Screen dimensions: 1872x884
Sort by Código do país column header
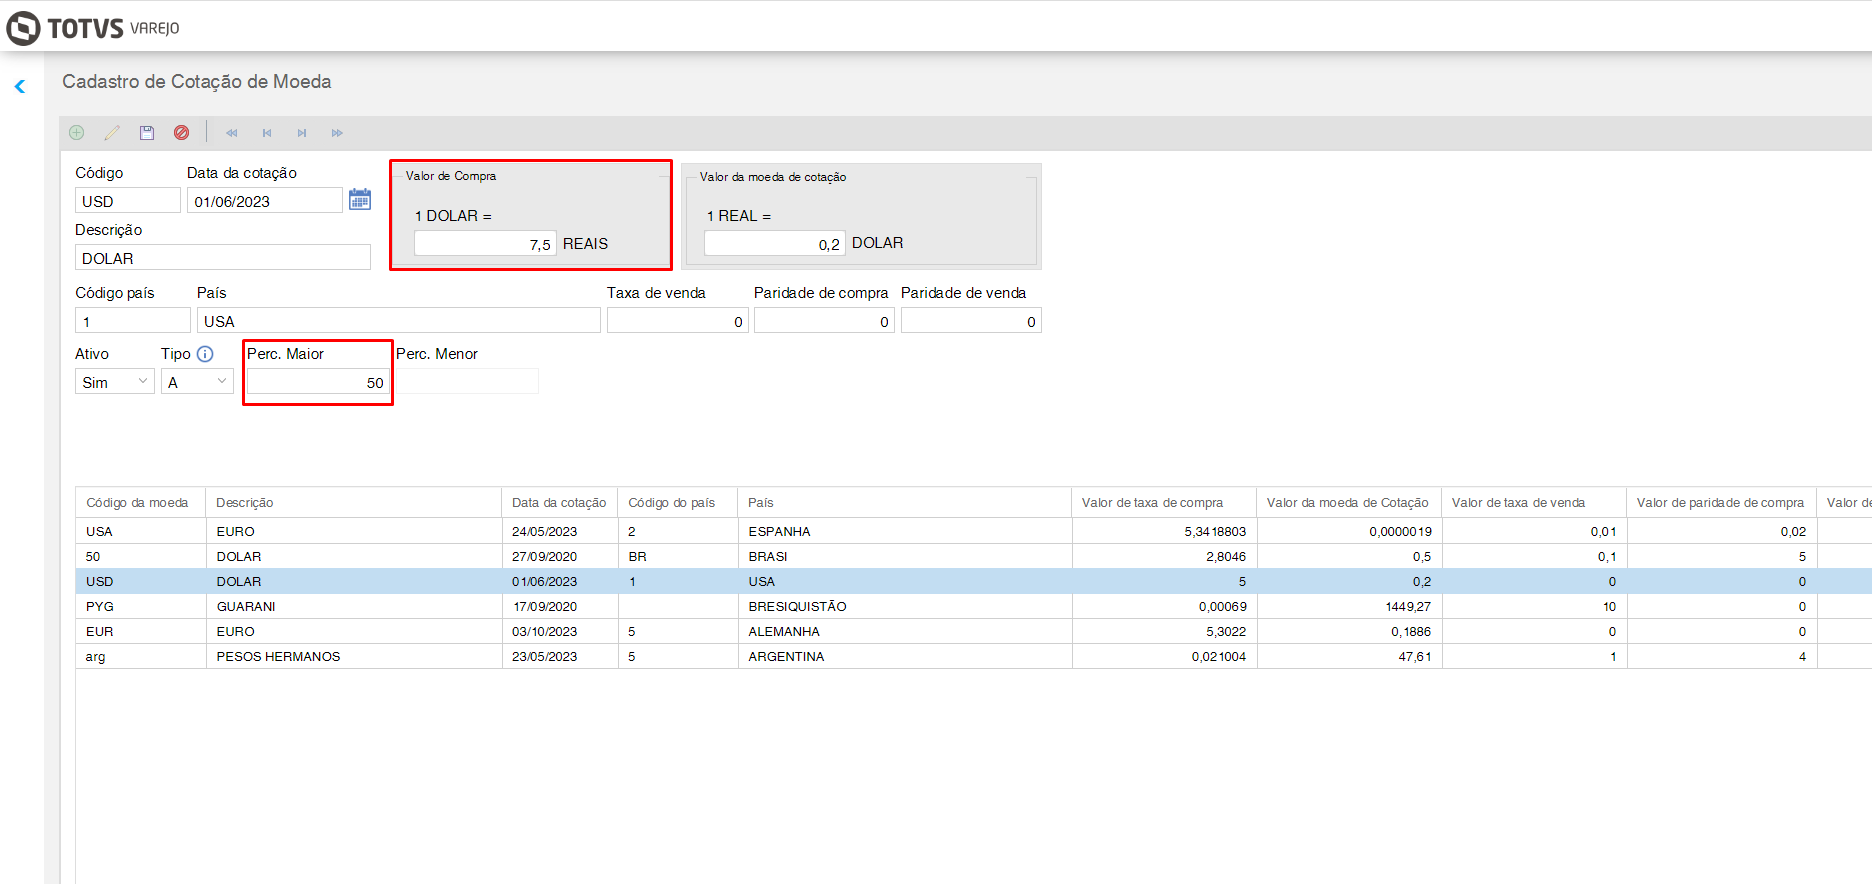tap(678, 503)
